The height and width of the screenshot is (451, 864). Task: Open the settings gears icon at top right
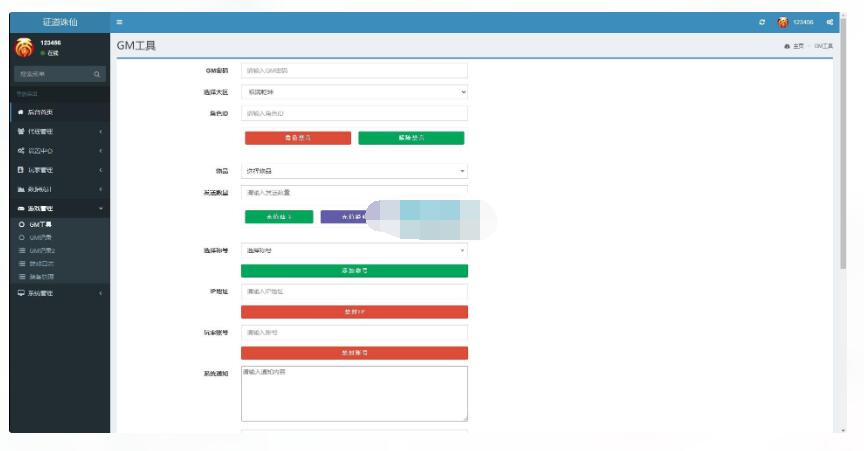(830, 22)
